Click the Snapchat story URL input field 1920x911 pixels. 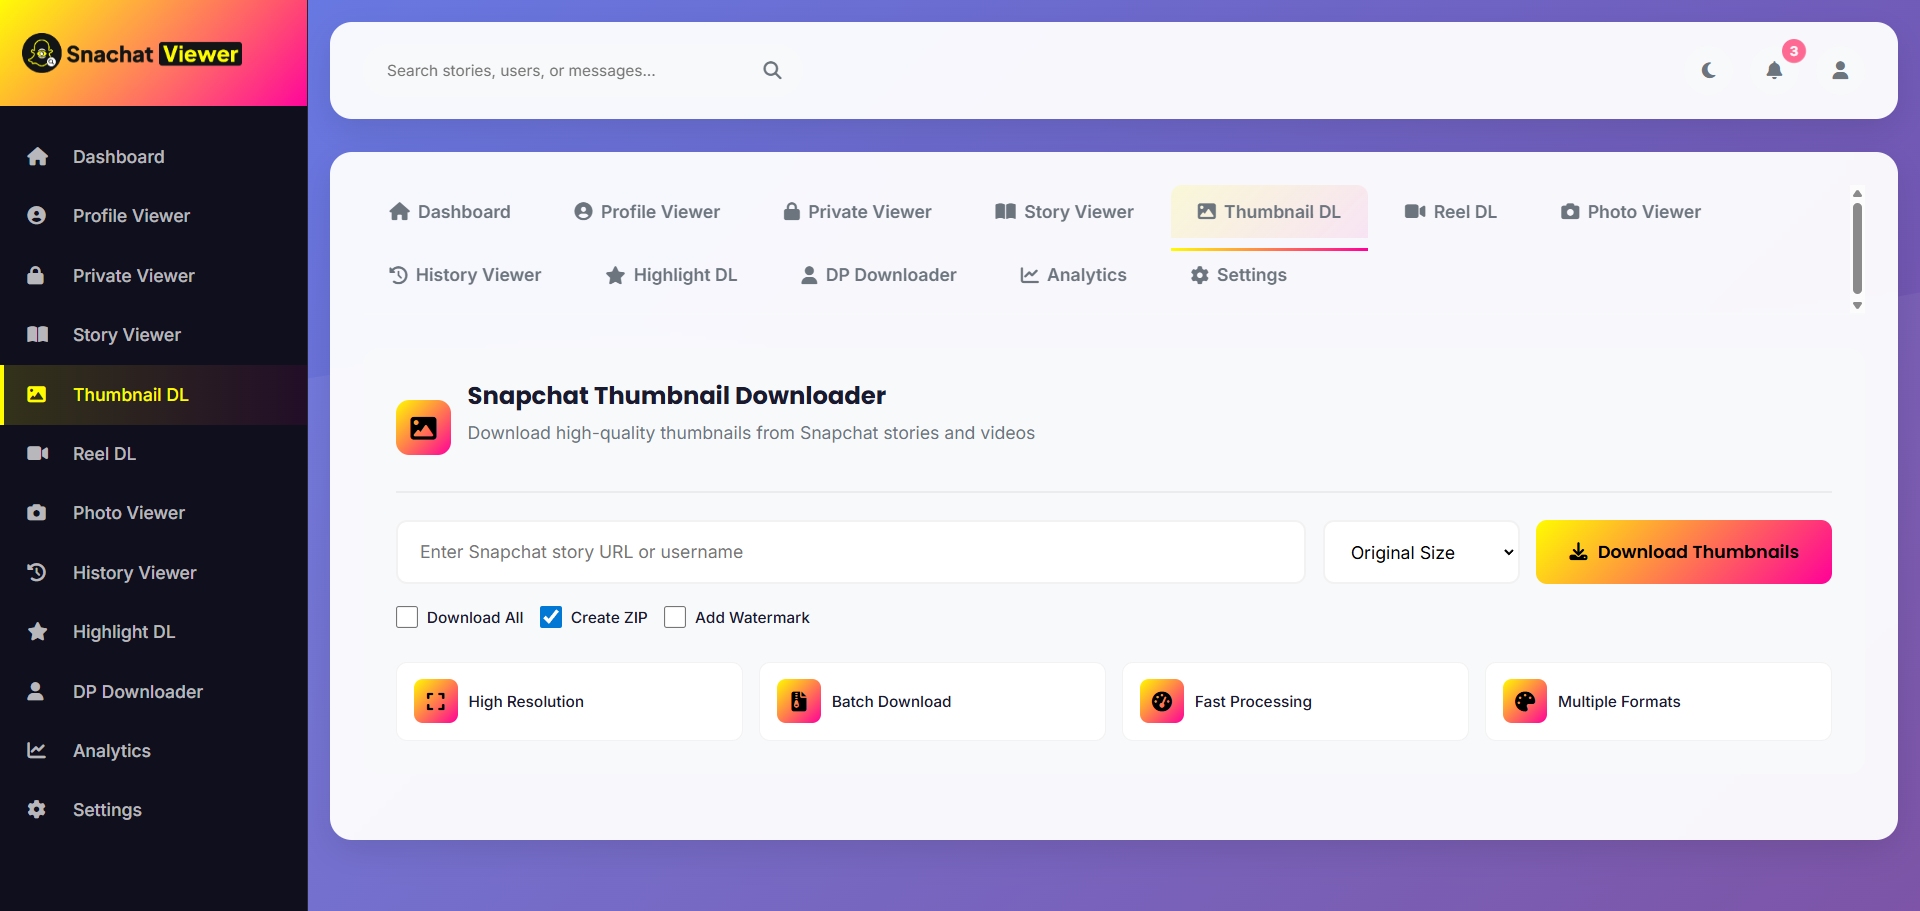pyautogui.click(x=850, y=552)
